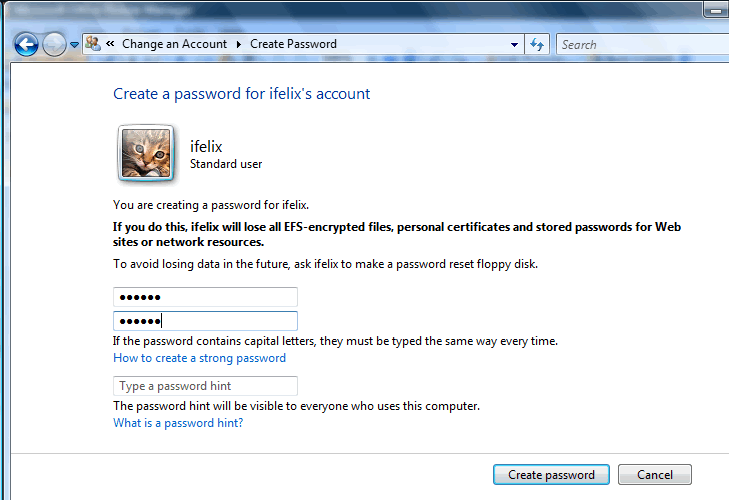Click the User Accounts icon in address bar
Image resolution: width=729 pixels, height=500 pixels.
(93, 44)
